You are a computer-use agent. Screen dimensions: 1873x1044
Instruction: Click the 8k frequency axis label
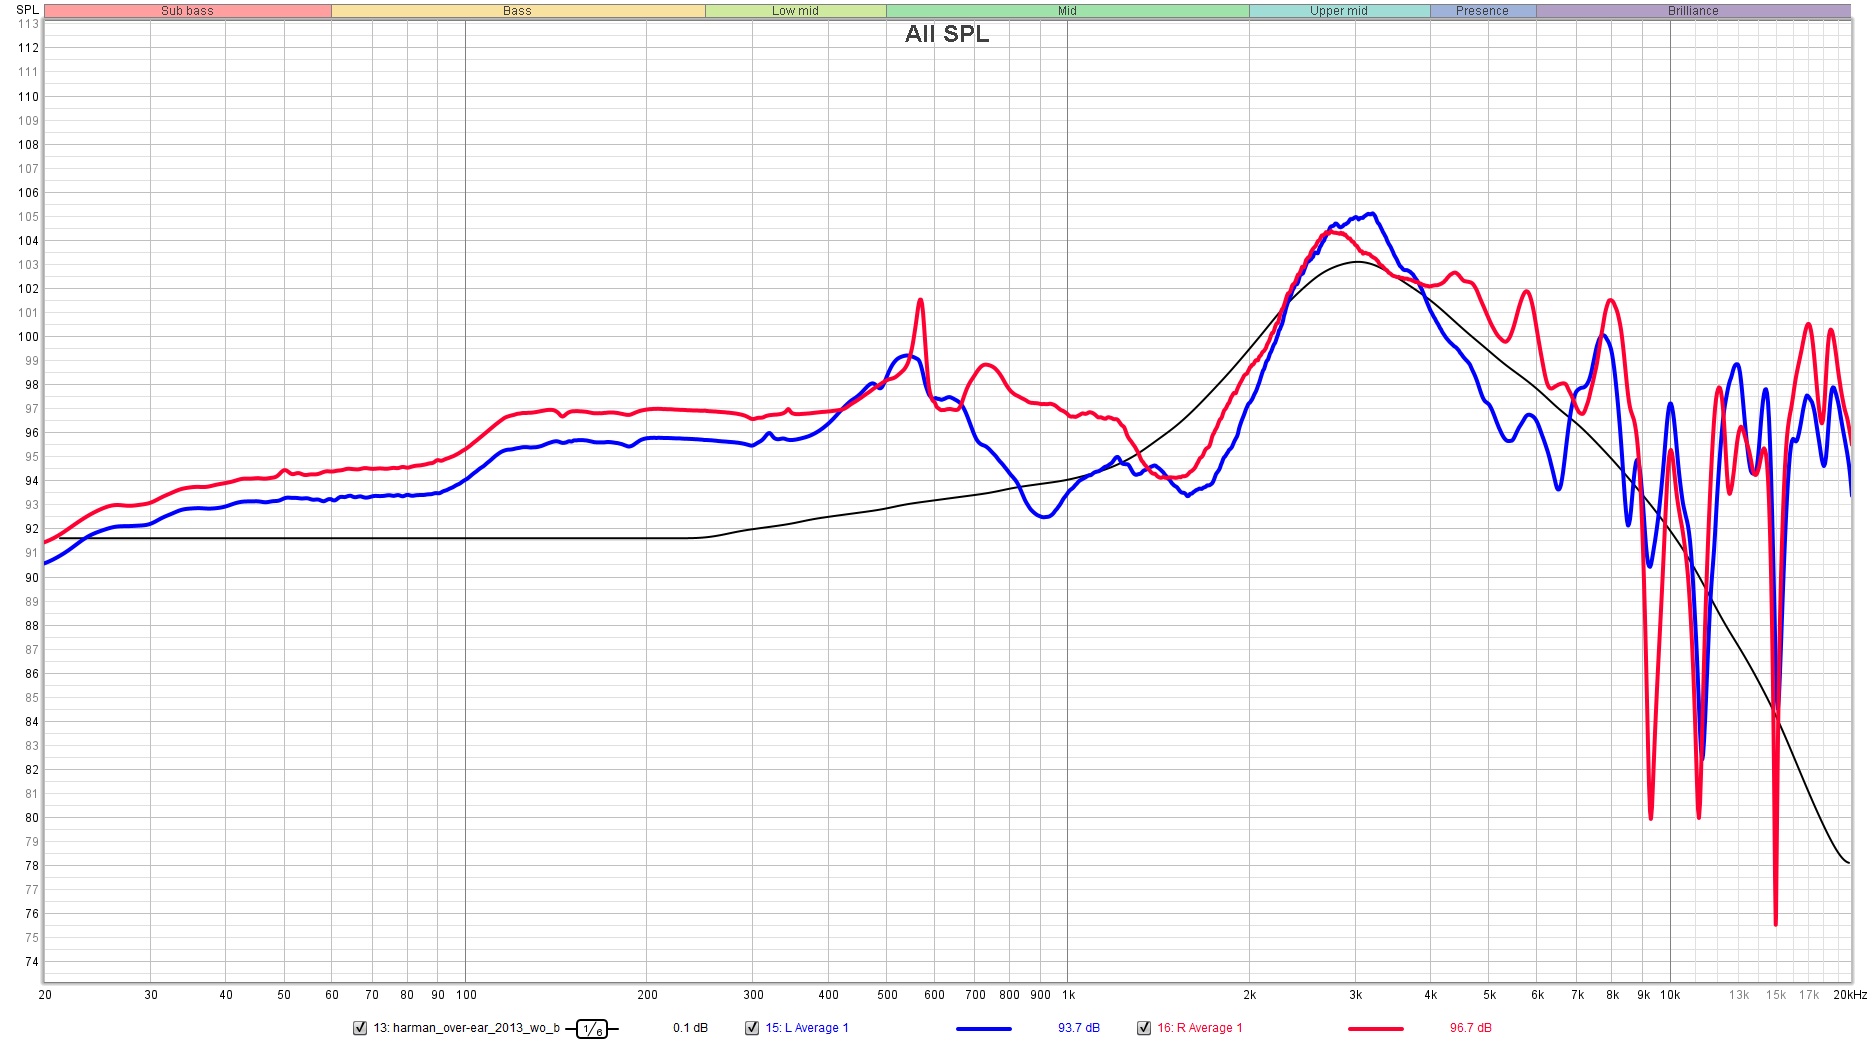[1613, 995]
